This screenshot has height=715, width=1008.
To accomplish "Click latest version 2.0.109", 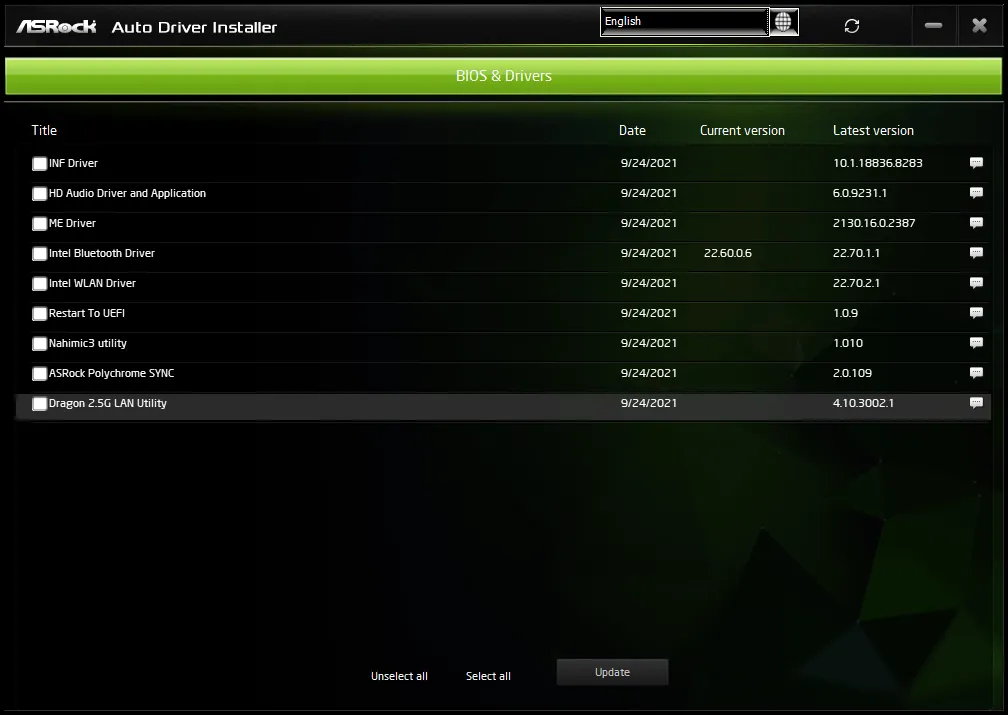I will click(852, 373).
